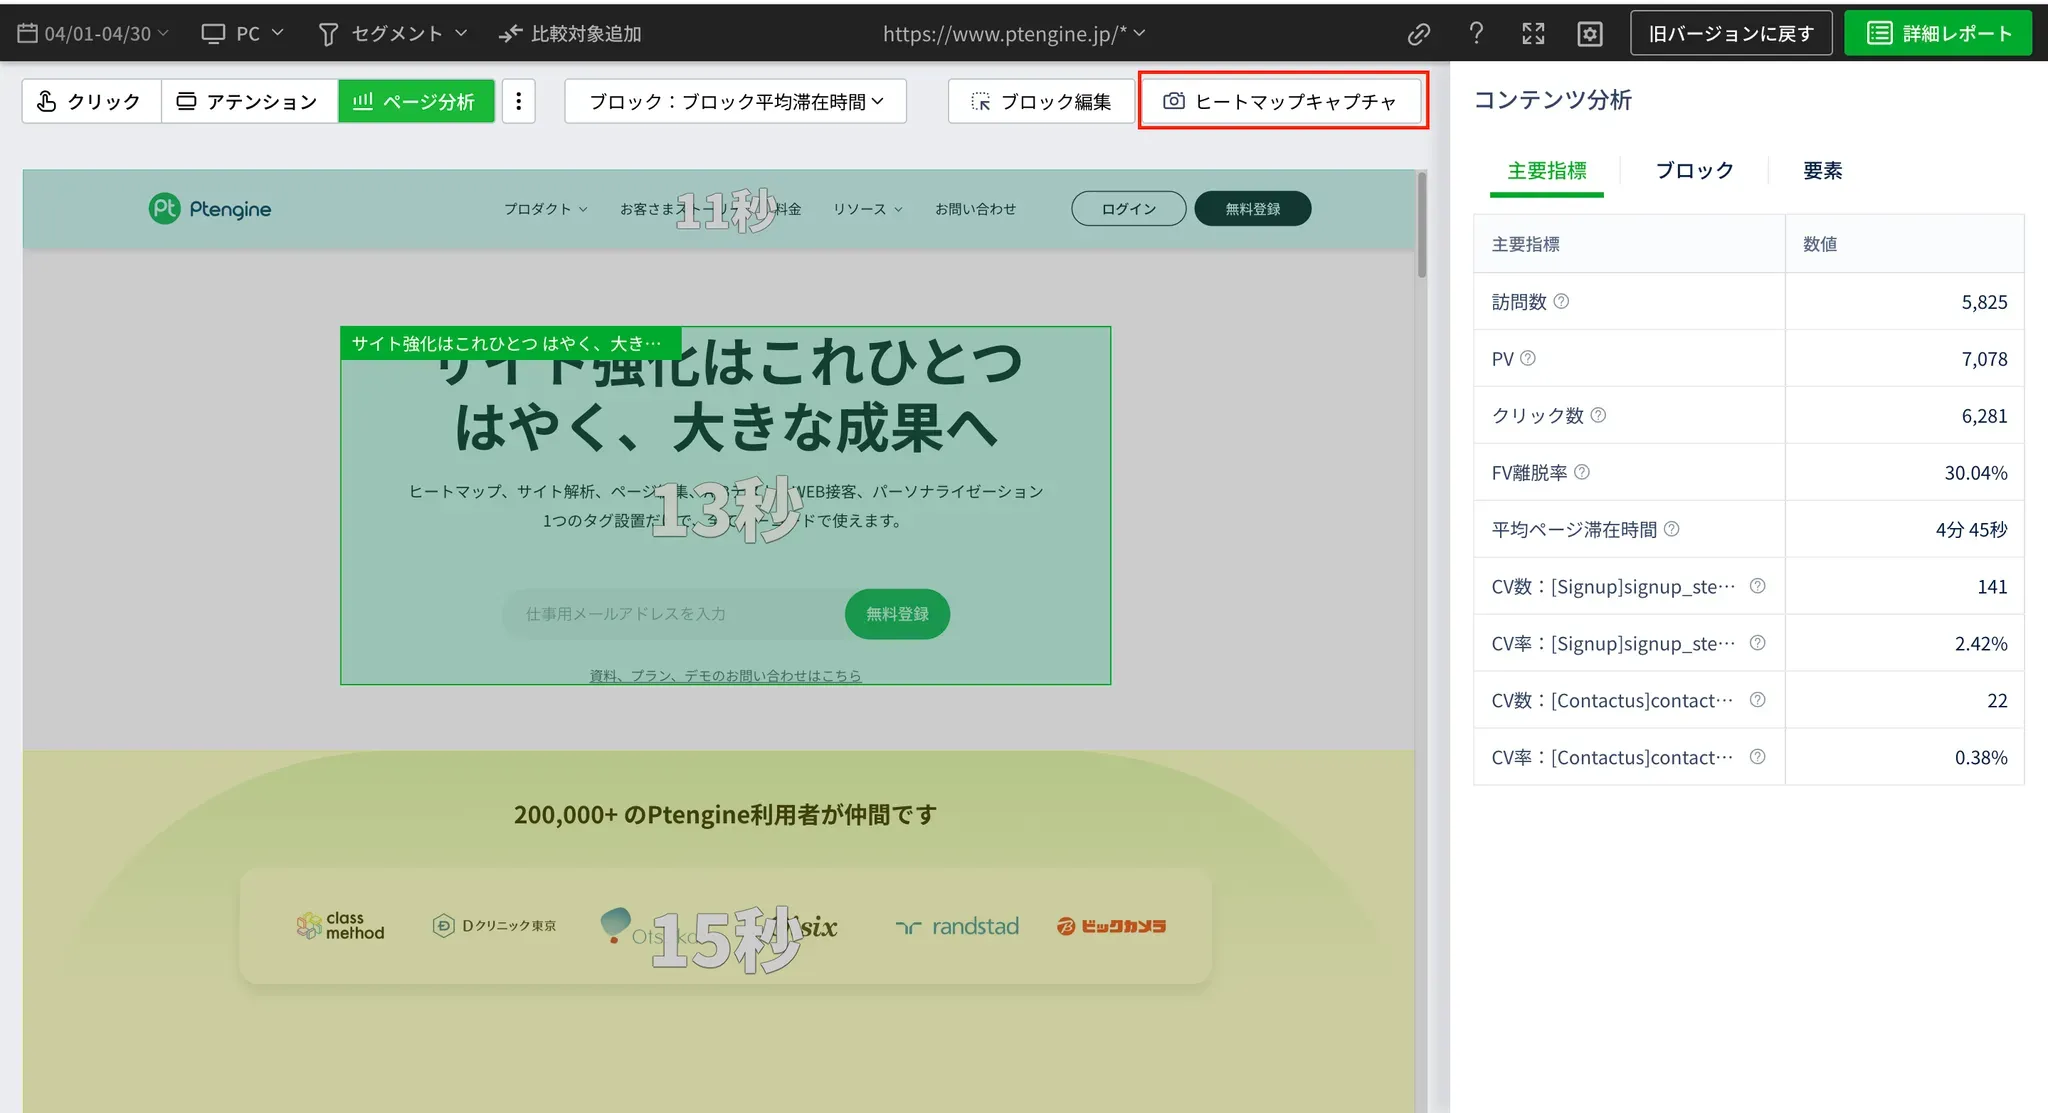
Task: Expand the PC device dropdown
Action: pos(243,33)
